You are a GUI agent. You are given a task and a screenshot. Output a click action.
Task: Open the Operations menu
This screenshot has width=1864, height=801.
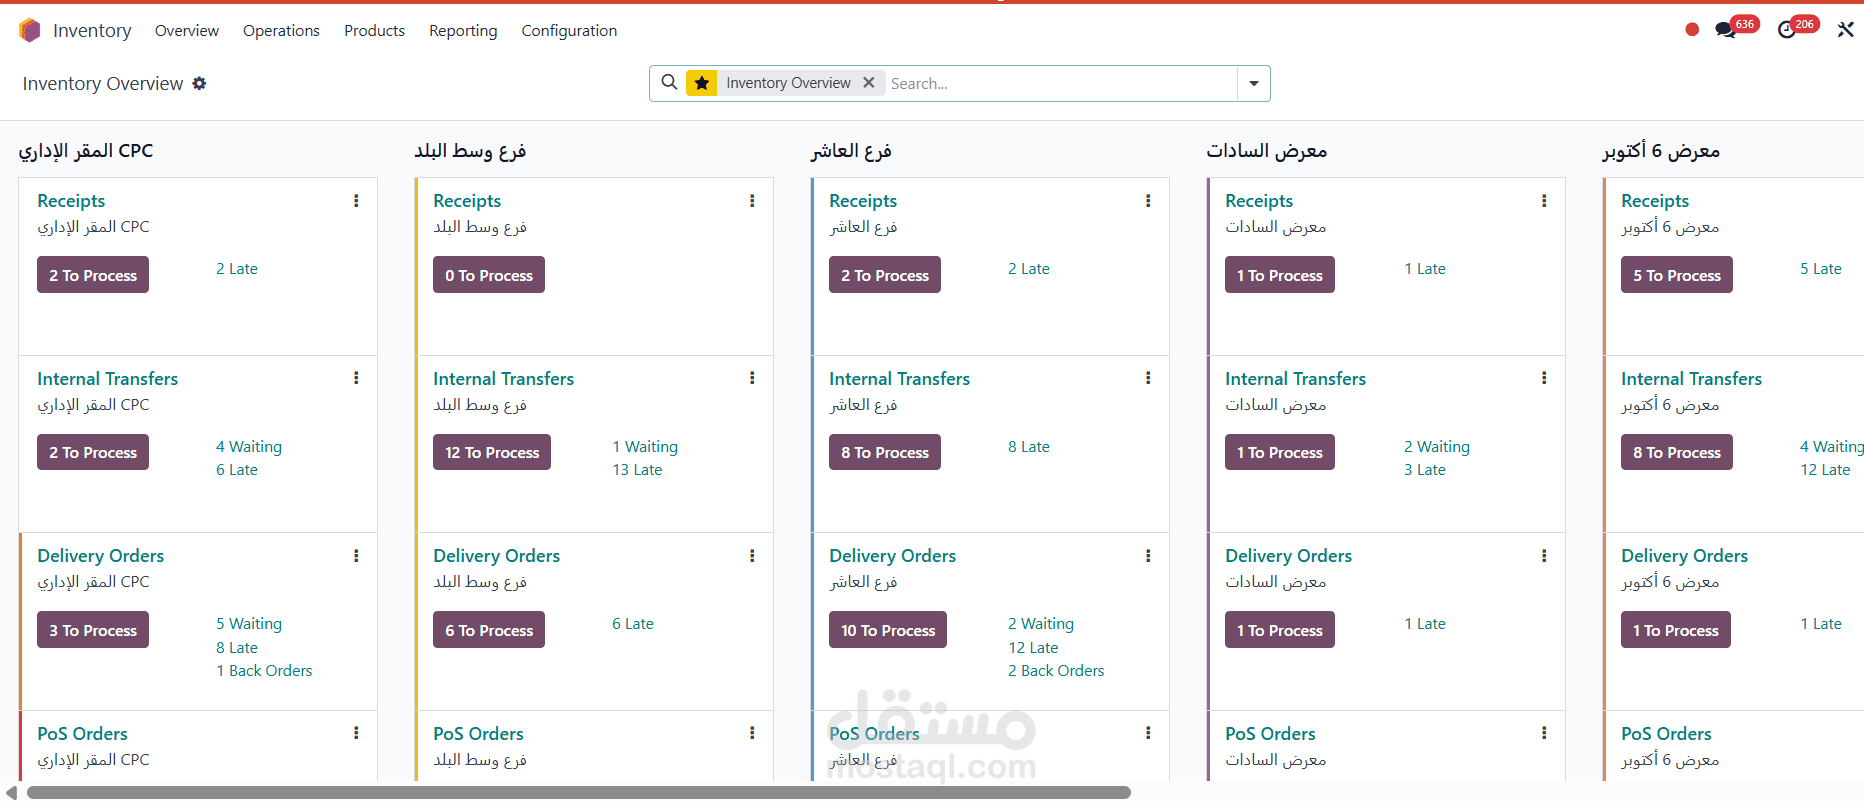pos(281,31)
